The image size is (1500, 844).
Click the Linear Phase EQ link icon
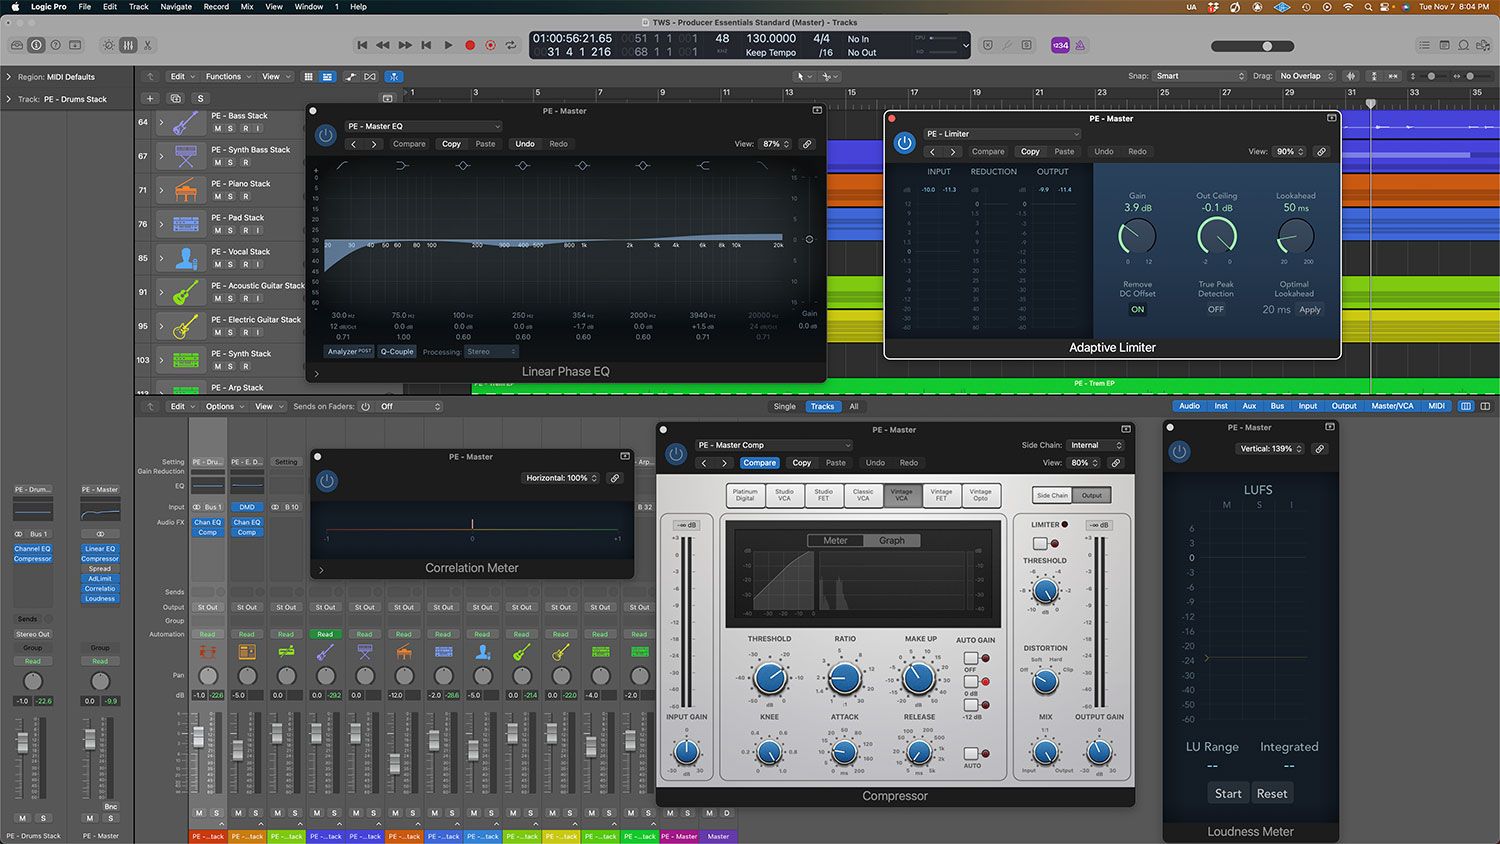click(807, 144)
